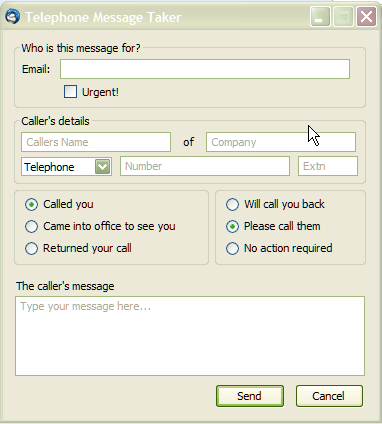Image resolution: width=382 pixels, height=424 pixels.
Task: Click the caller's message text area
Action: (190, 336)
